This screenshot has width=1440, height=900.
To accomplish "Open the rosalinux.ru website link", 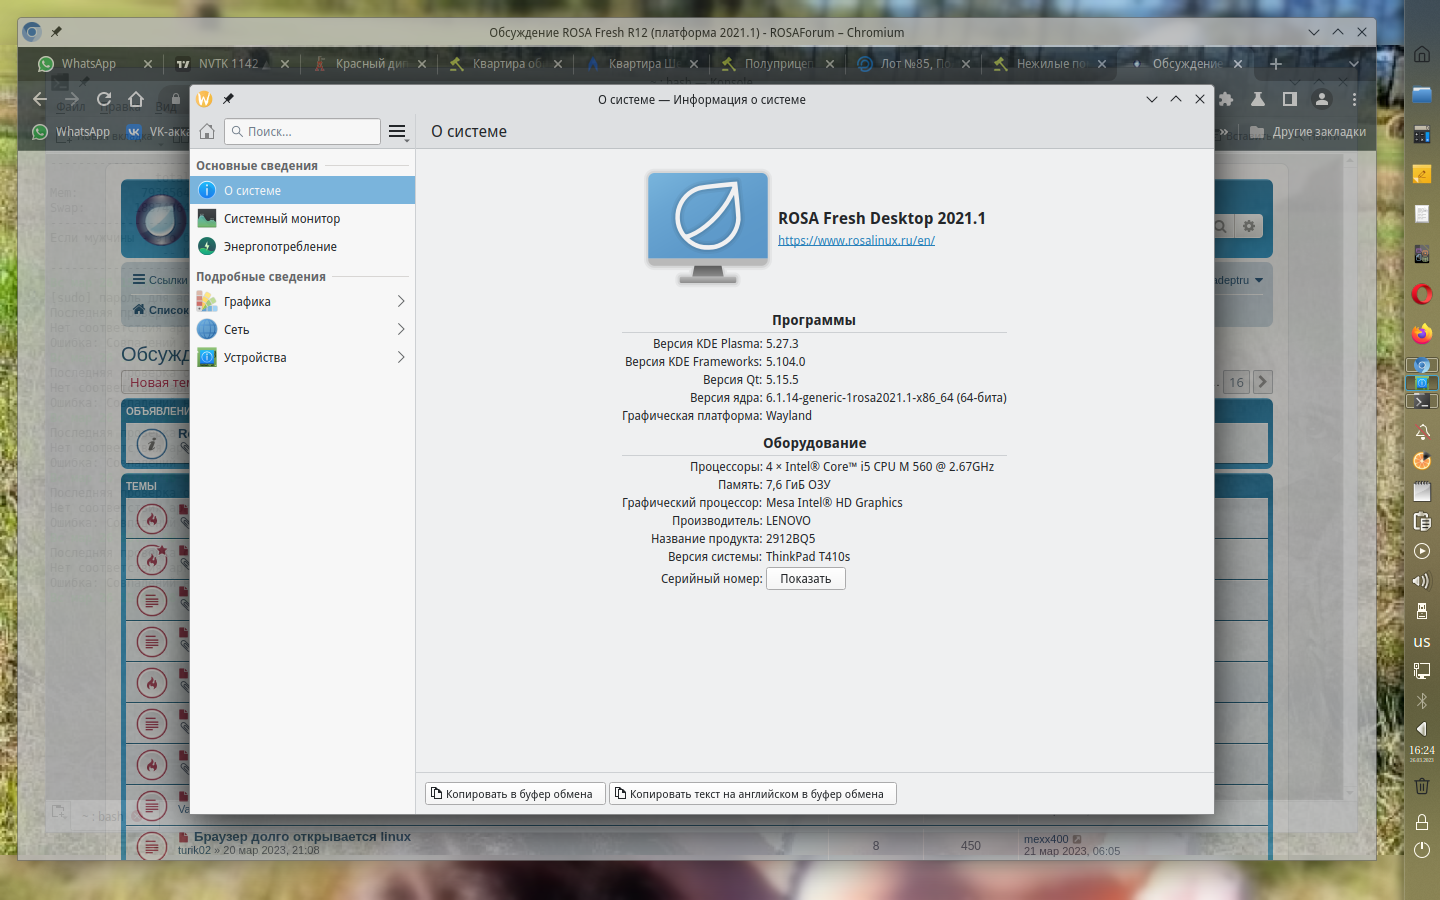I will [x=856, y=240].
